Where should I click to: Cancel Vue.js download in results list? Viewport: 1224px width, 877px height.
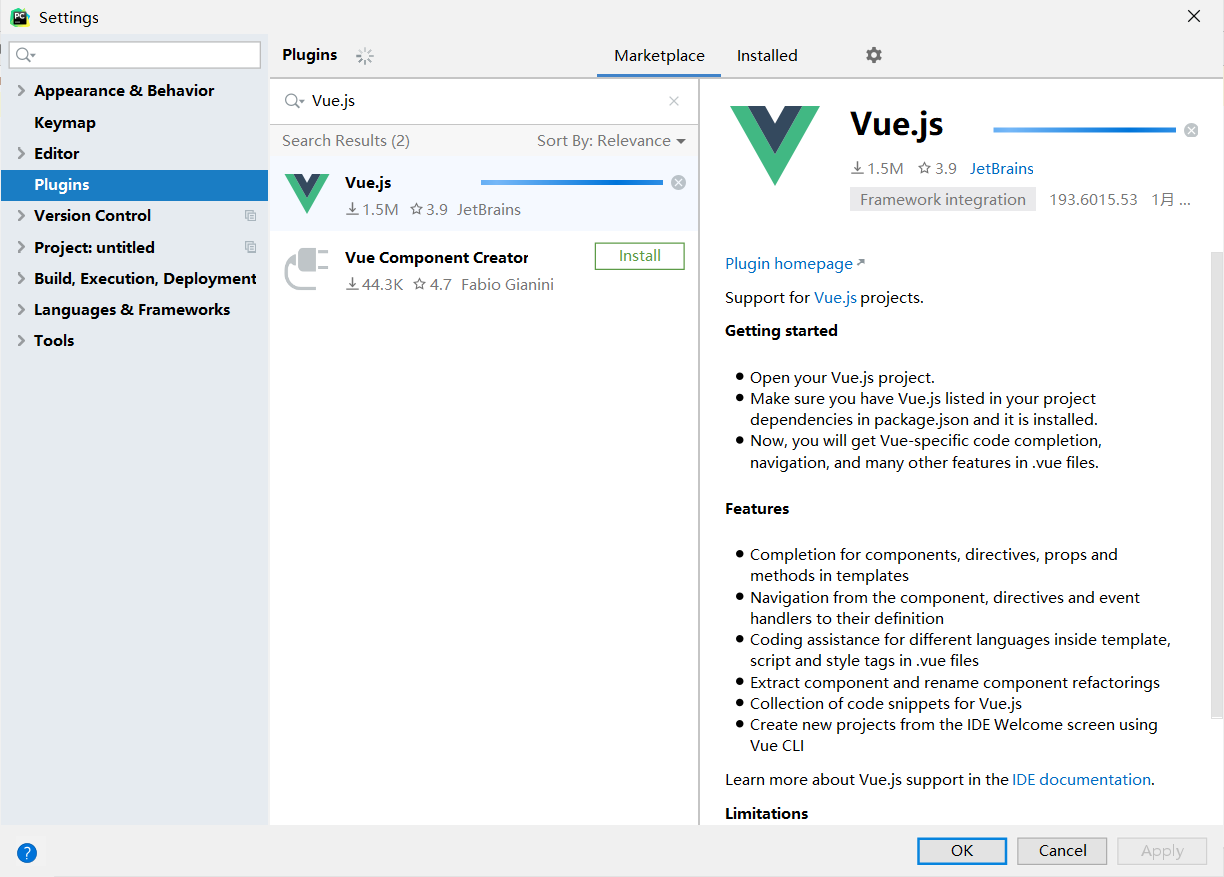[x=678, y=182]
